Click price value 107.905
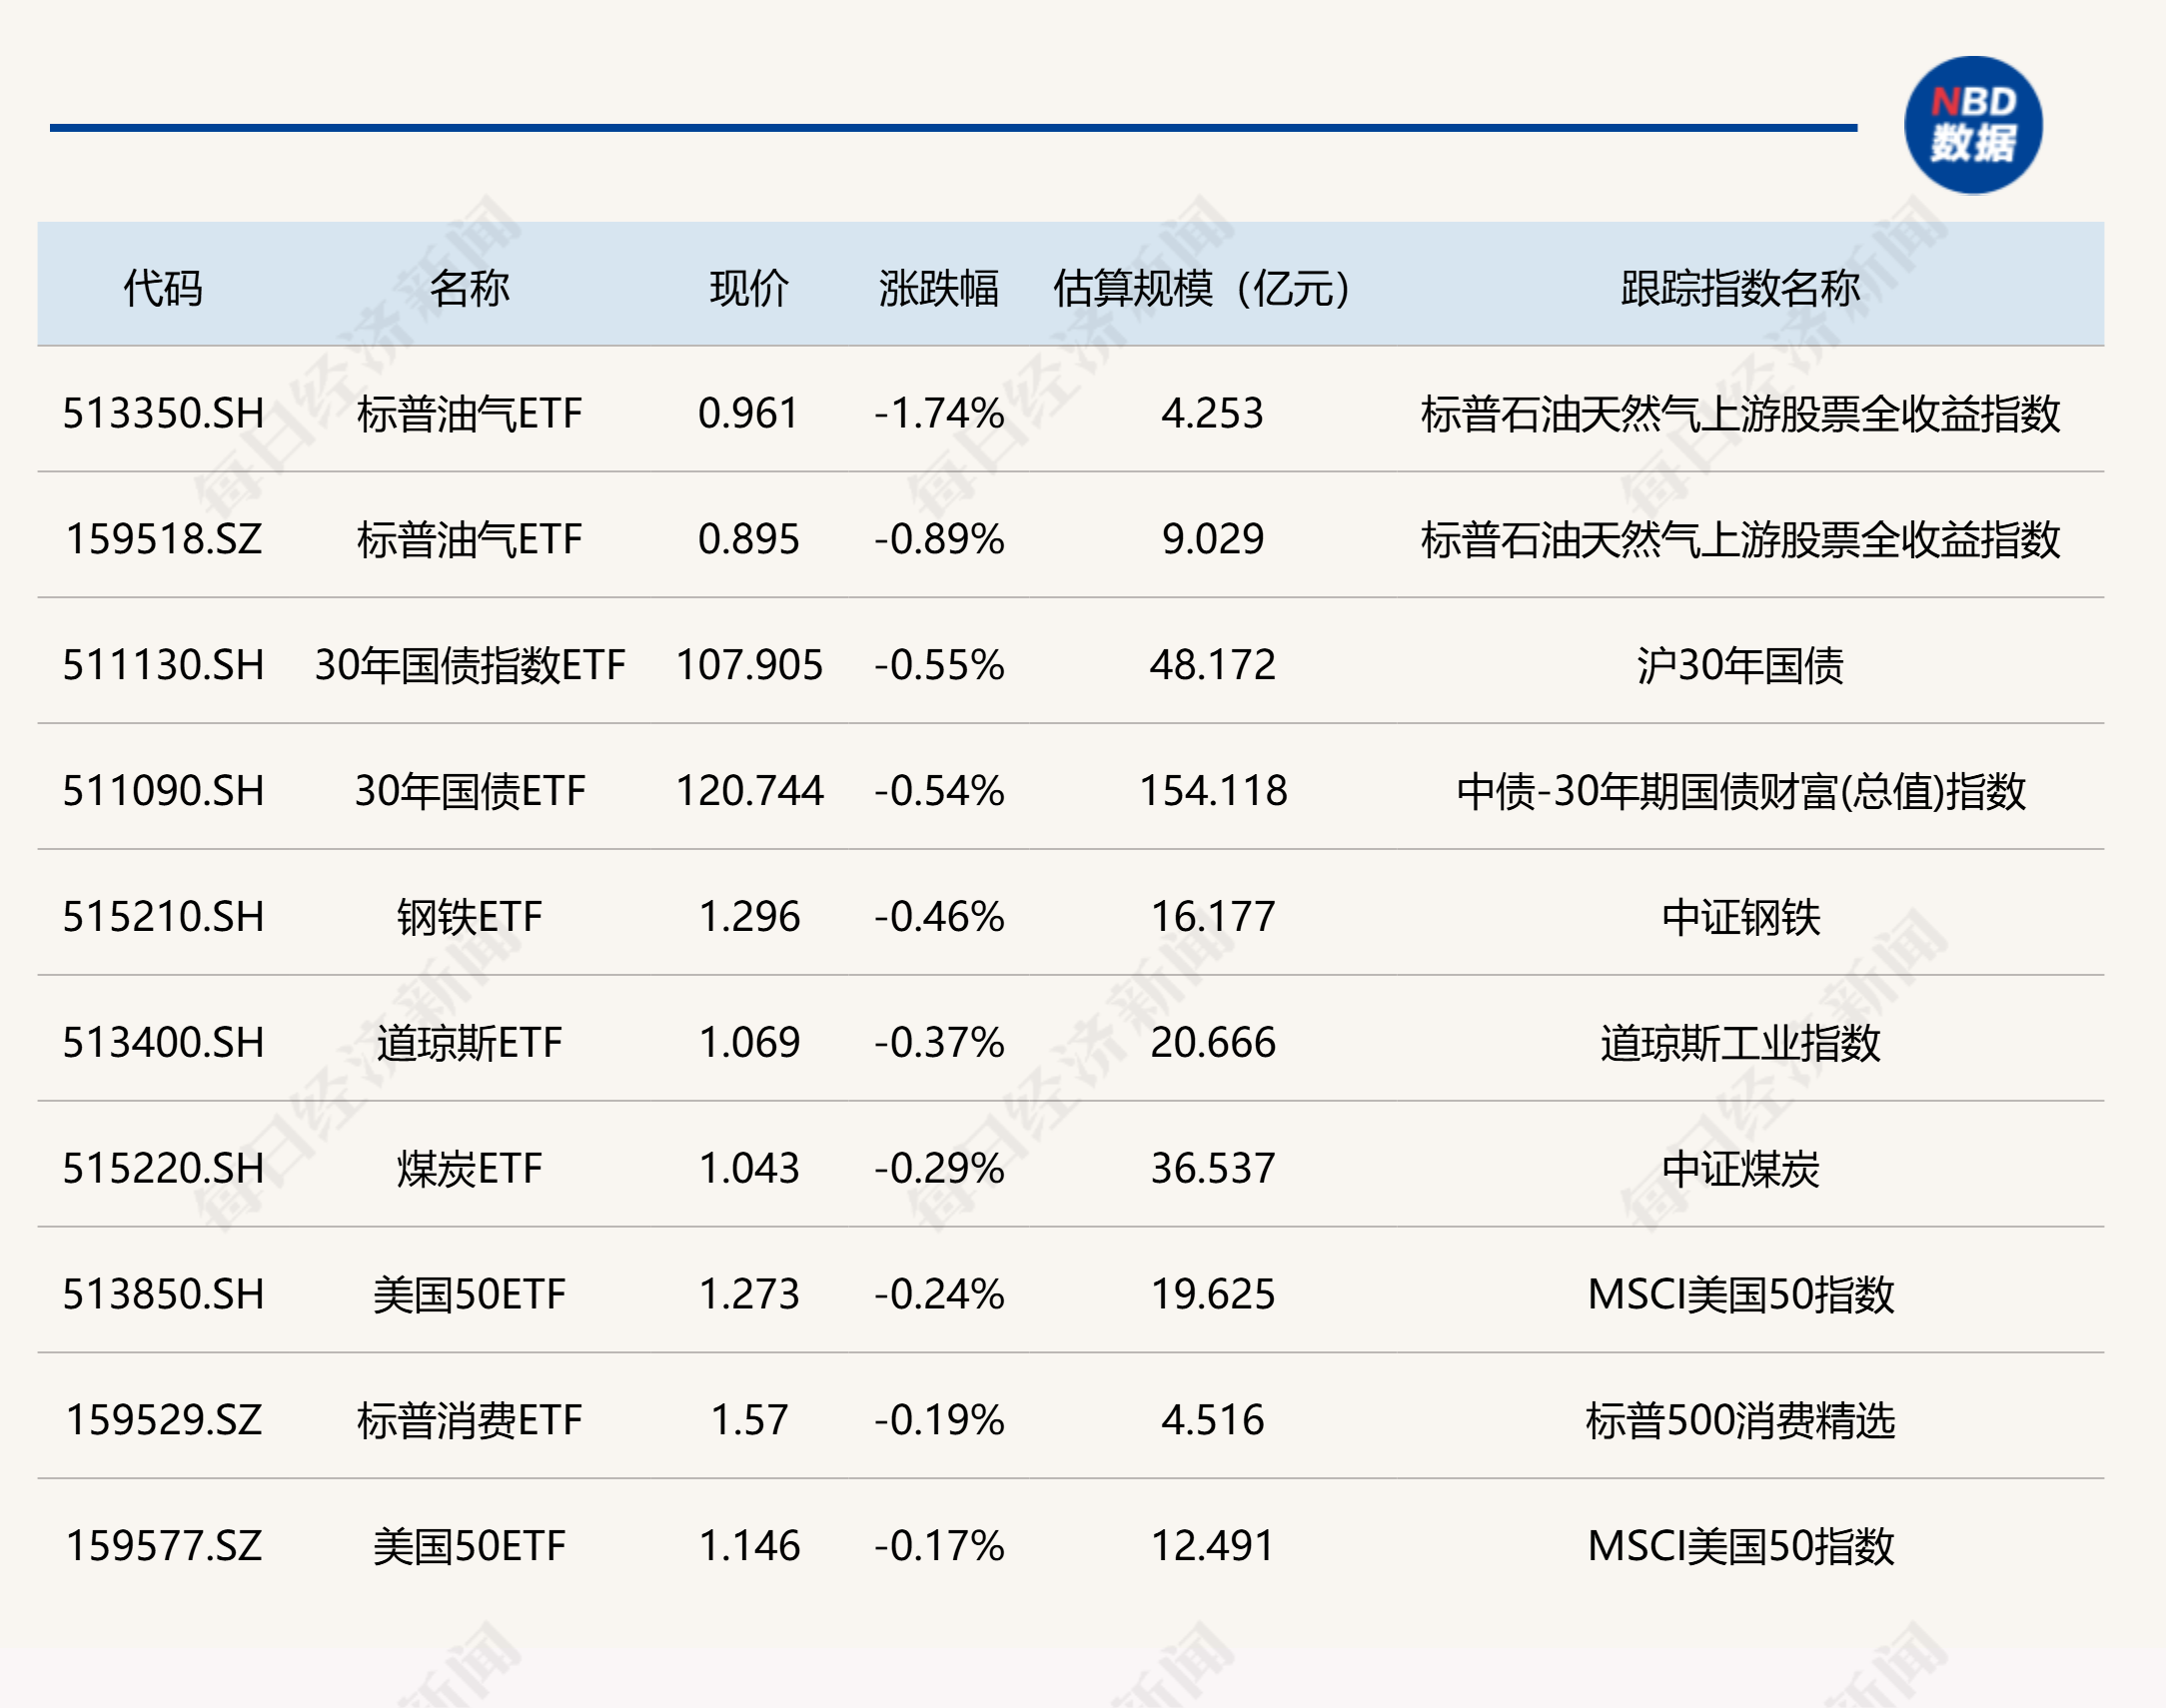The width and height of the screenshot is (2166, 1708). pyautogui.click(x=749, y=665)
